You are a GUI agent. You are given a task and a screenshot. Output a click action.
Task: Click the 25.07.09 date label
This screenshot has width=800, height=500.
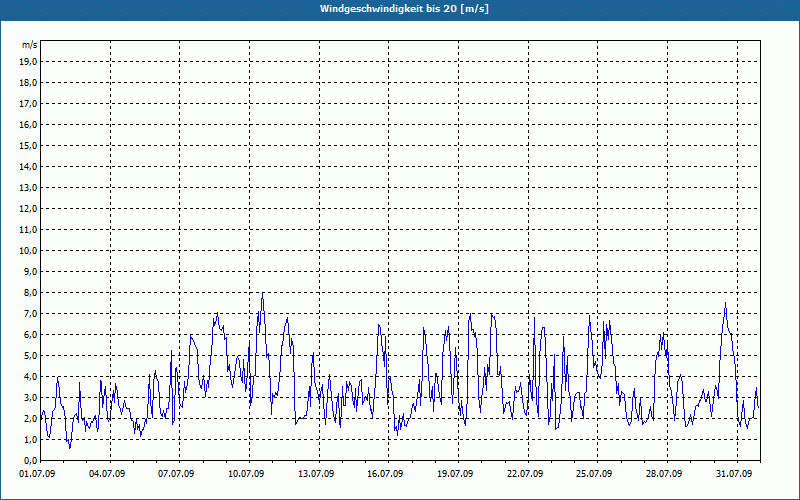pos(594,474)
